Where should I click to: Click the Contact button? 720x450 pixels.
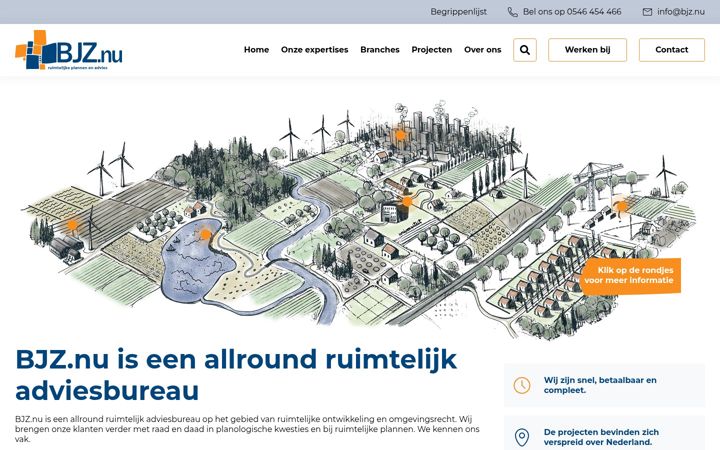[x=671, y=50]
